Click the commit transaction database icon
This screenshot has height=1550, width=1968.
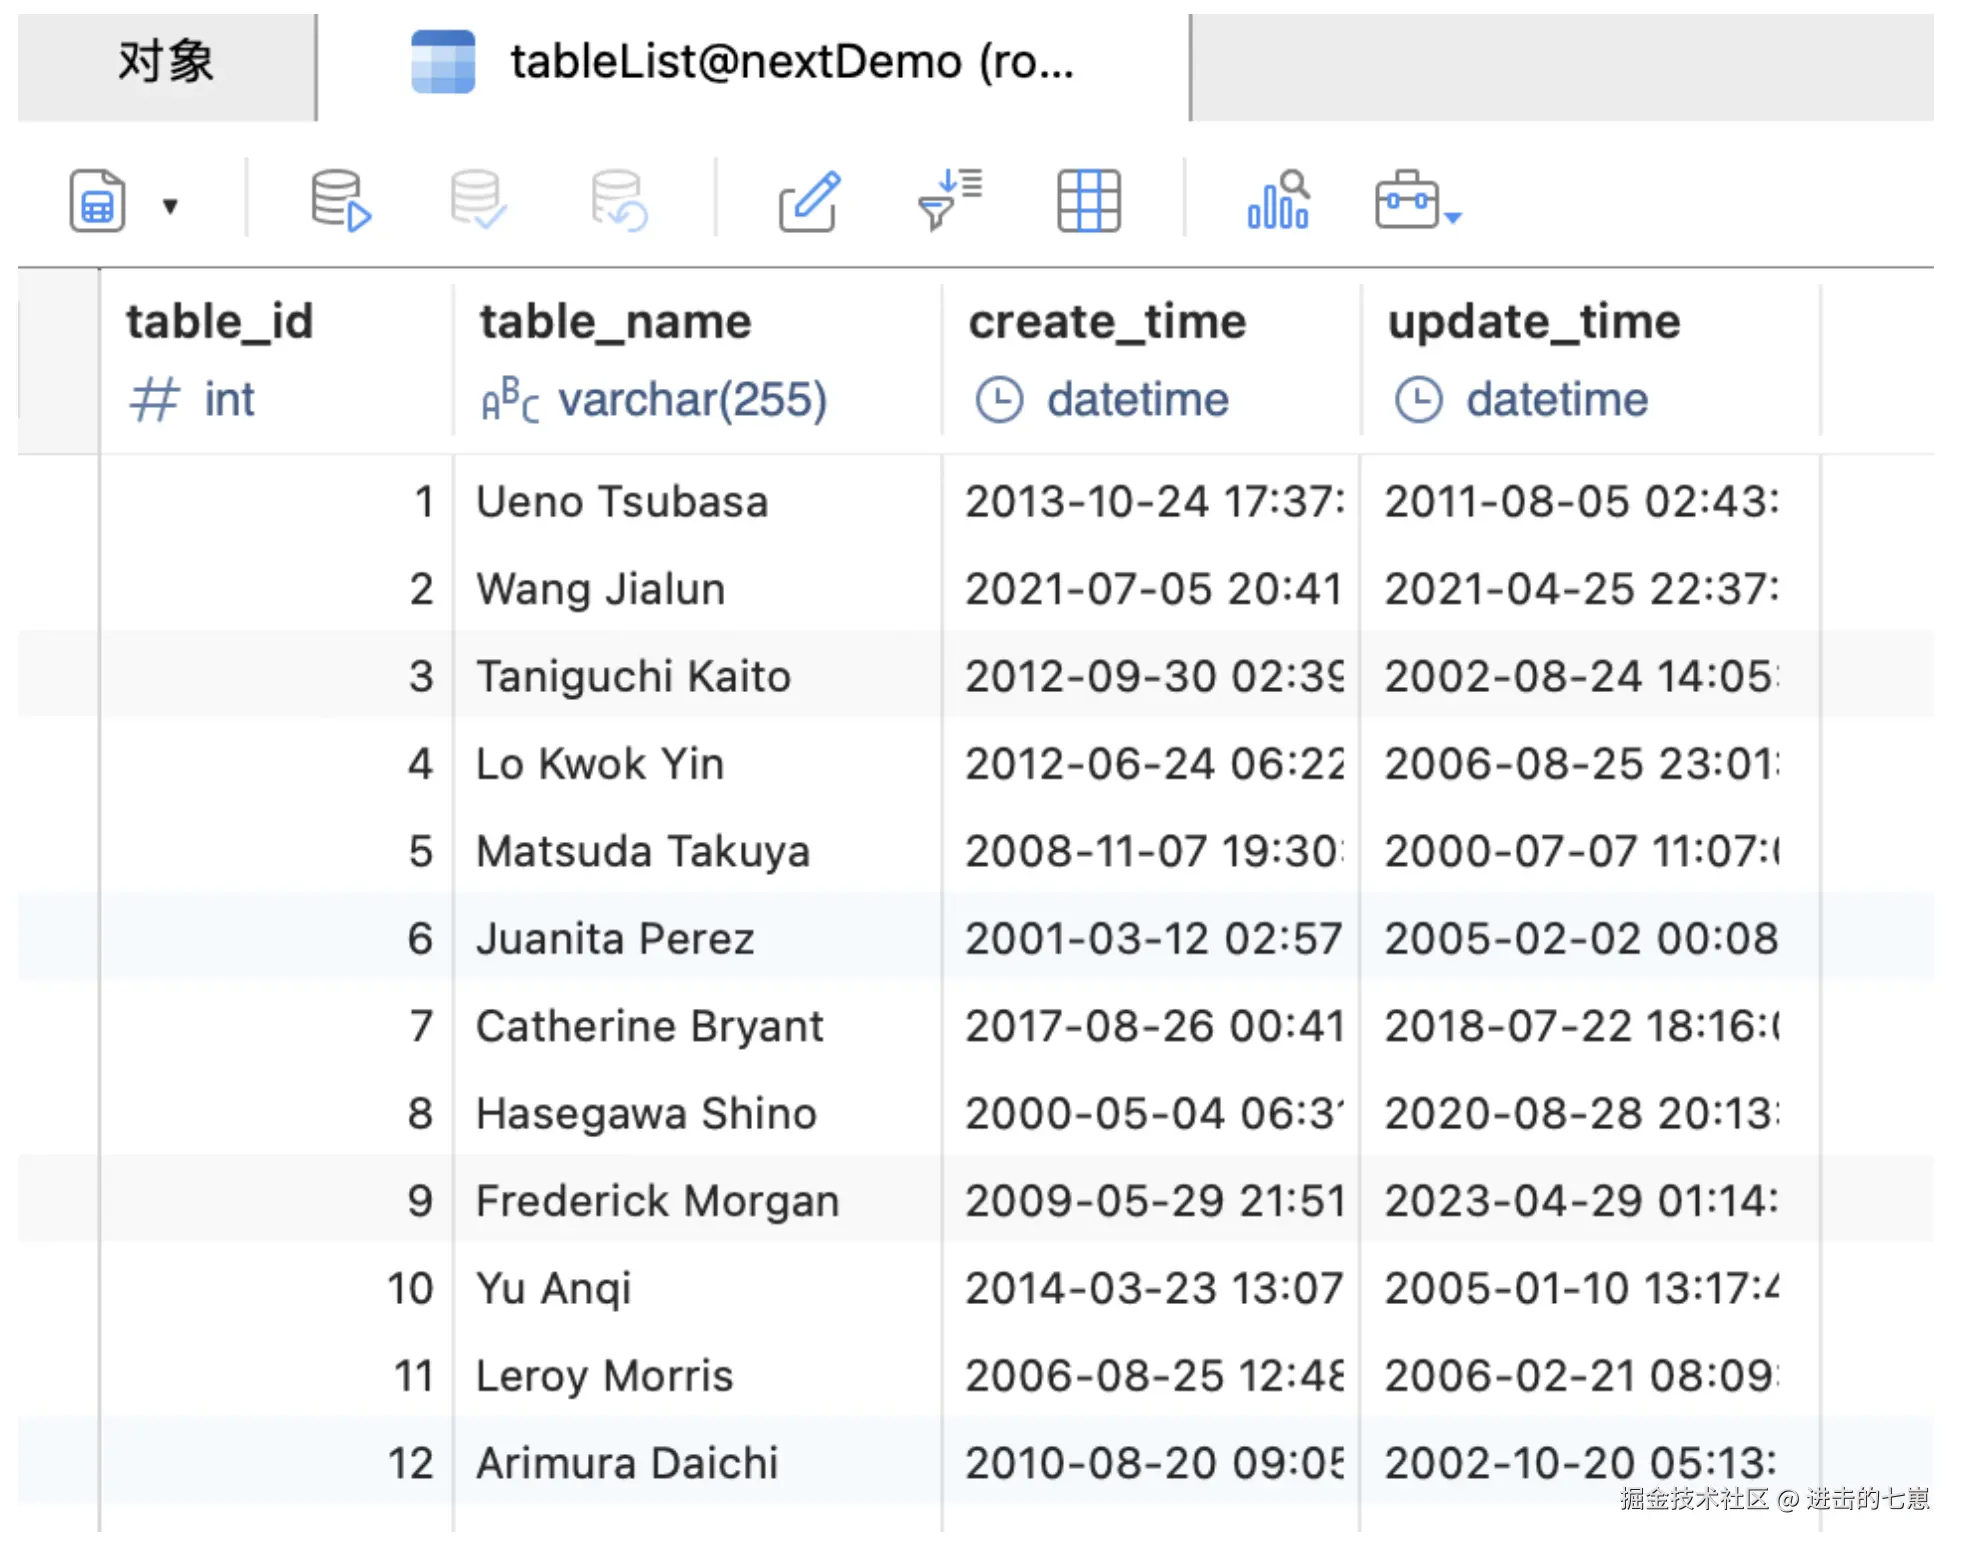coord(478,201)
